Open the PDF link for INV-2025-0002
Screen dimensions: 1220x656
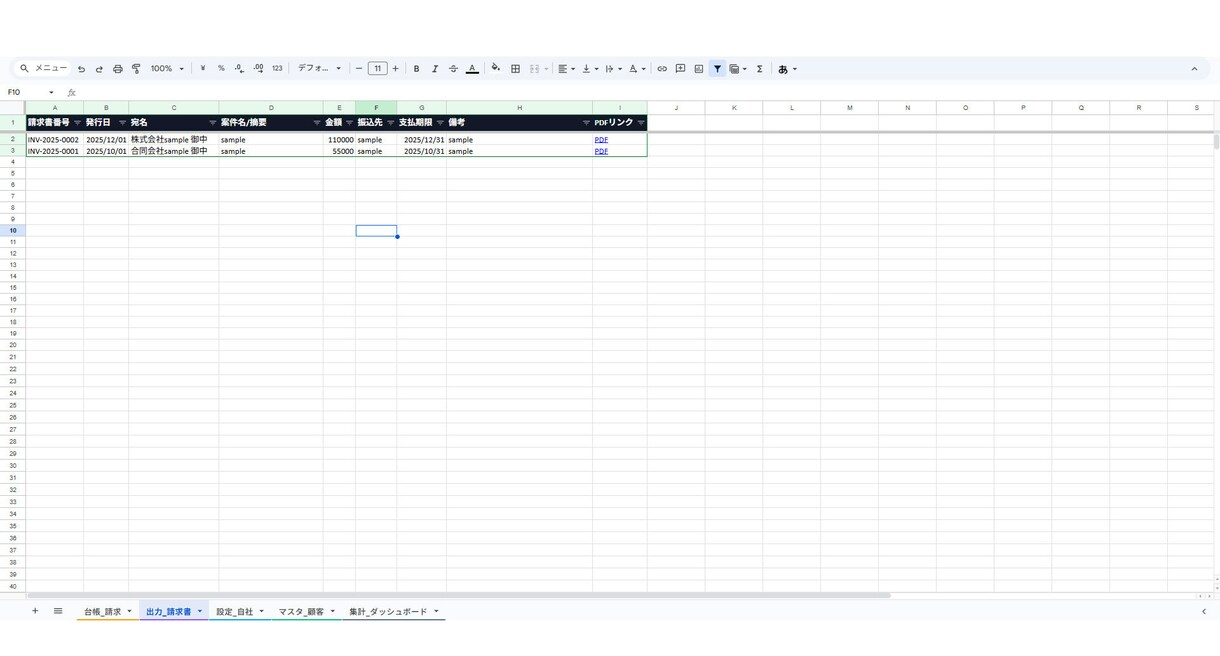pos(601,140)
